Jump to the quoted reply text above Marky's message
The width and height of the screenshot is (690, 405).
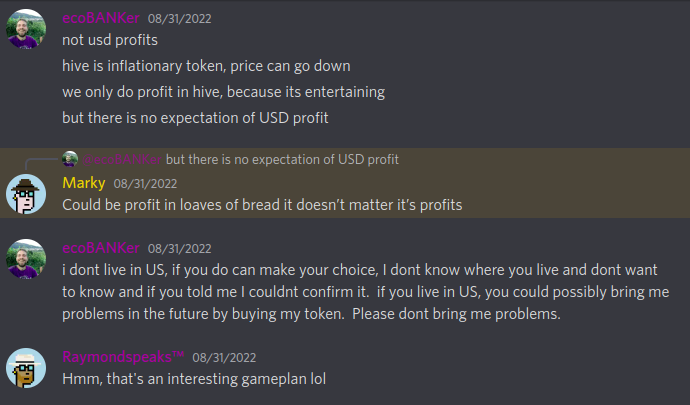click(x=282, y=159)
